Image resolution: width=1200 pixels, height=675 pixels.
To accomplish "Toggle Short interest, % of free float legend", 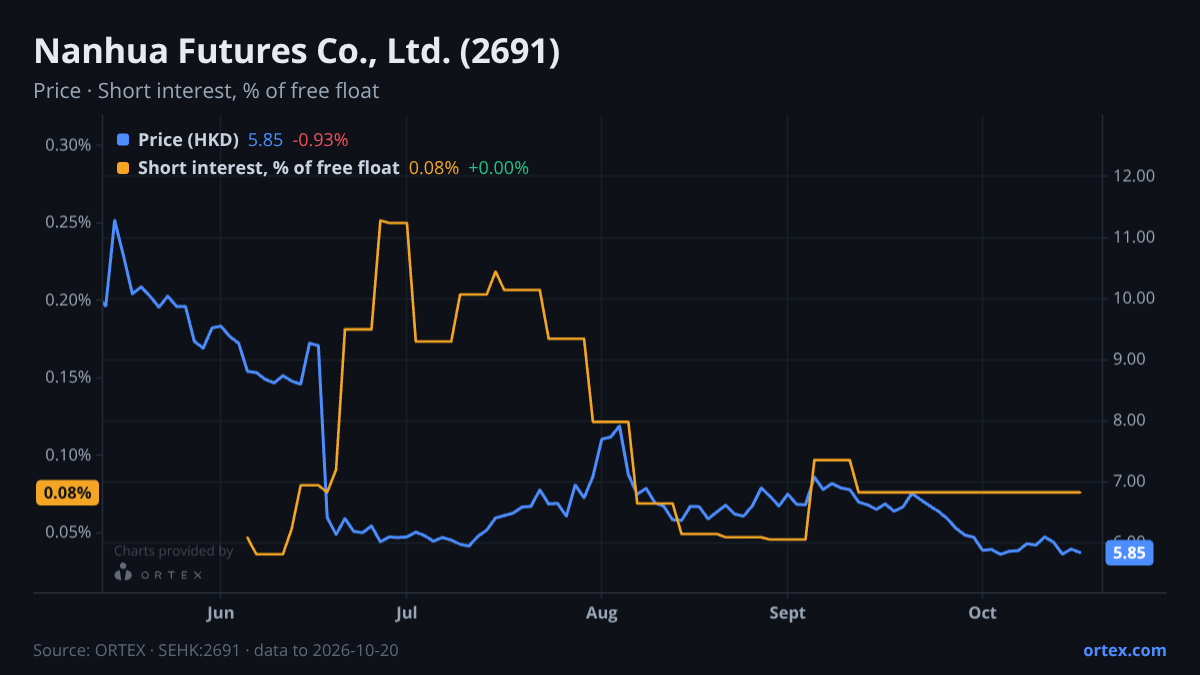I will 268,168.
